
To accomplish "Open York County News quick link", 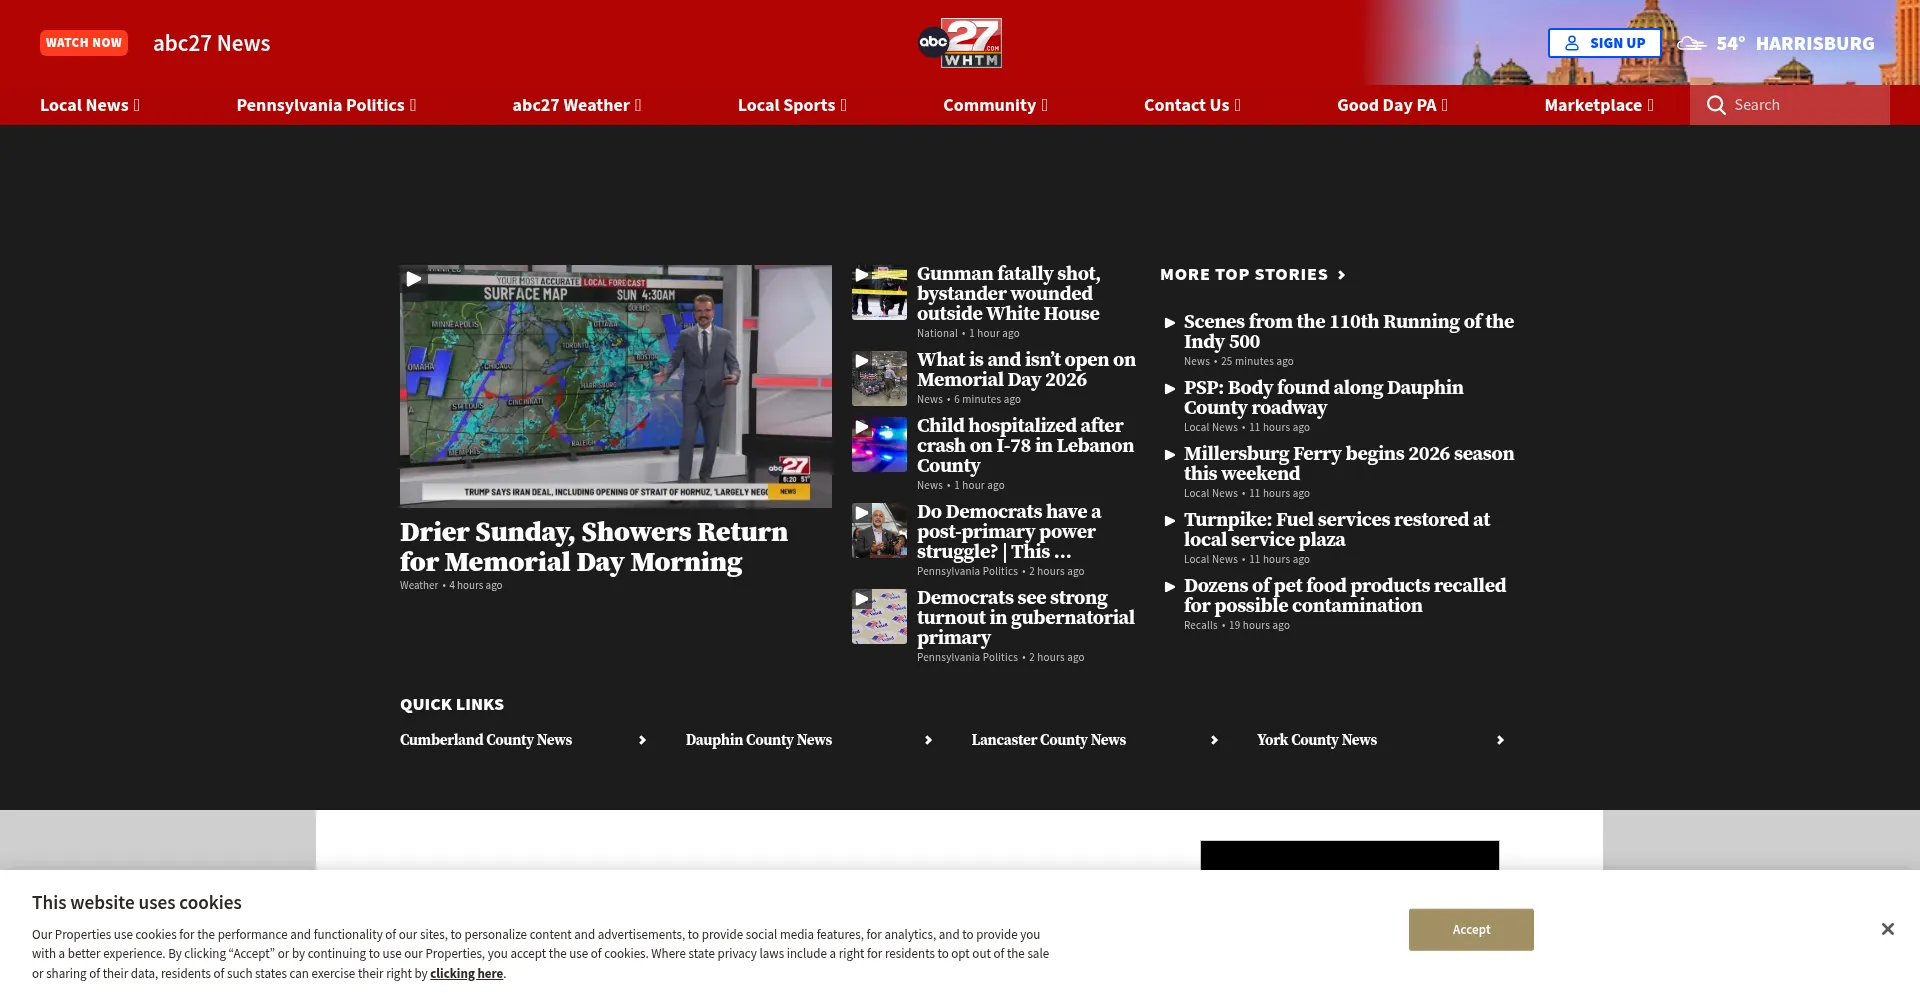I will pos(1317,740).
